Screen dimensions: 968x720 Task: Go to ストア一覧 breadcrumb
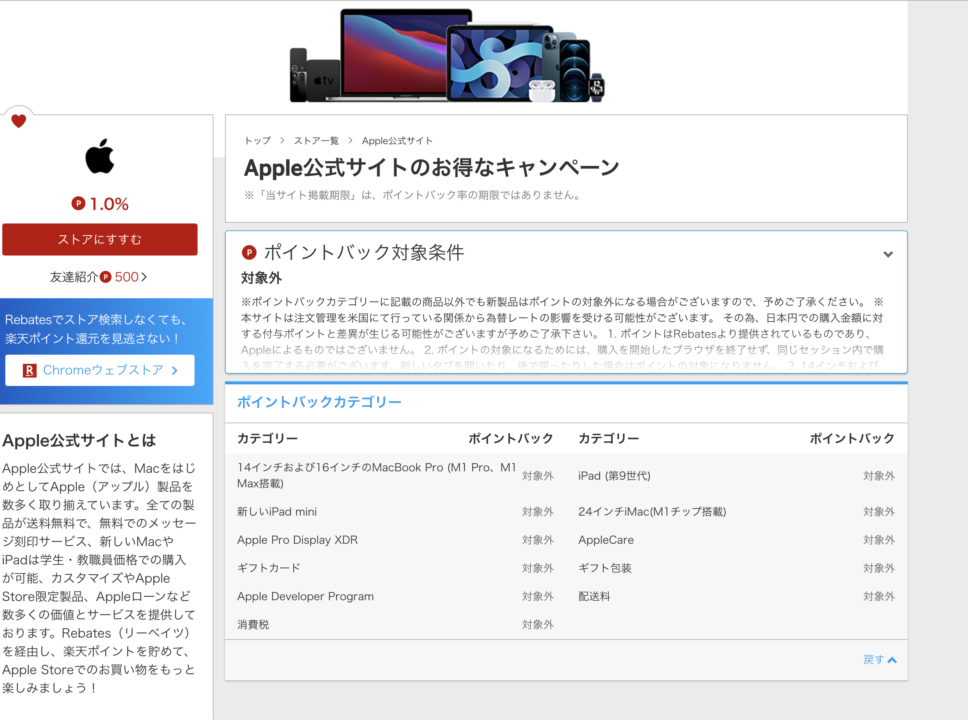point(316,141)
